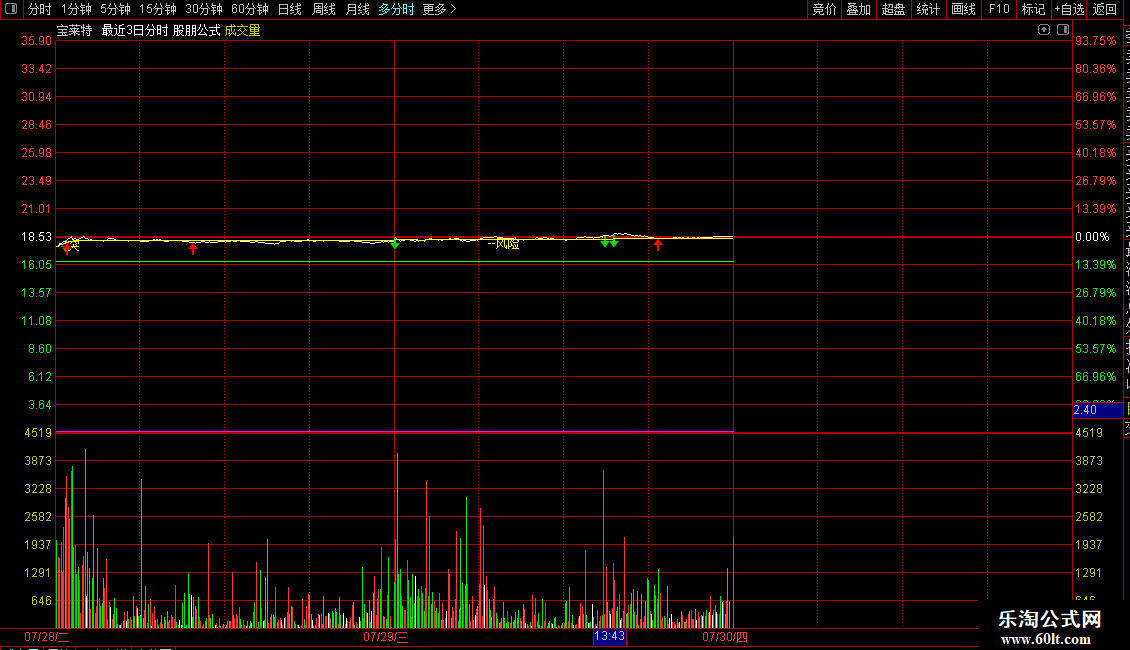Switch to the 30分钟 chart tab

(204, 9)
